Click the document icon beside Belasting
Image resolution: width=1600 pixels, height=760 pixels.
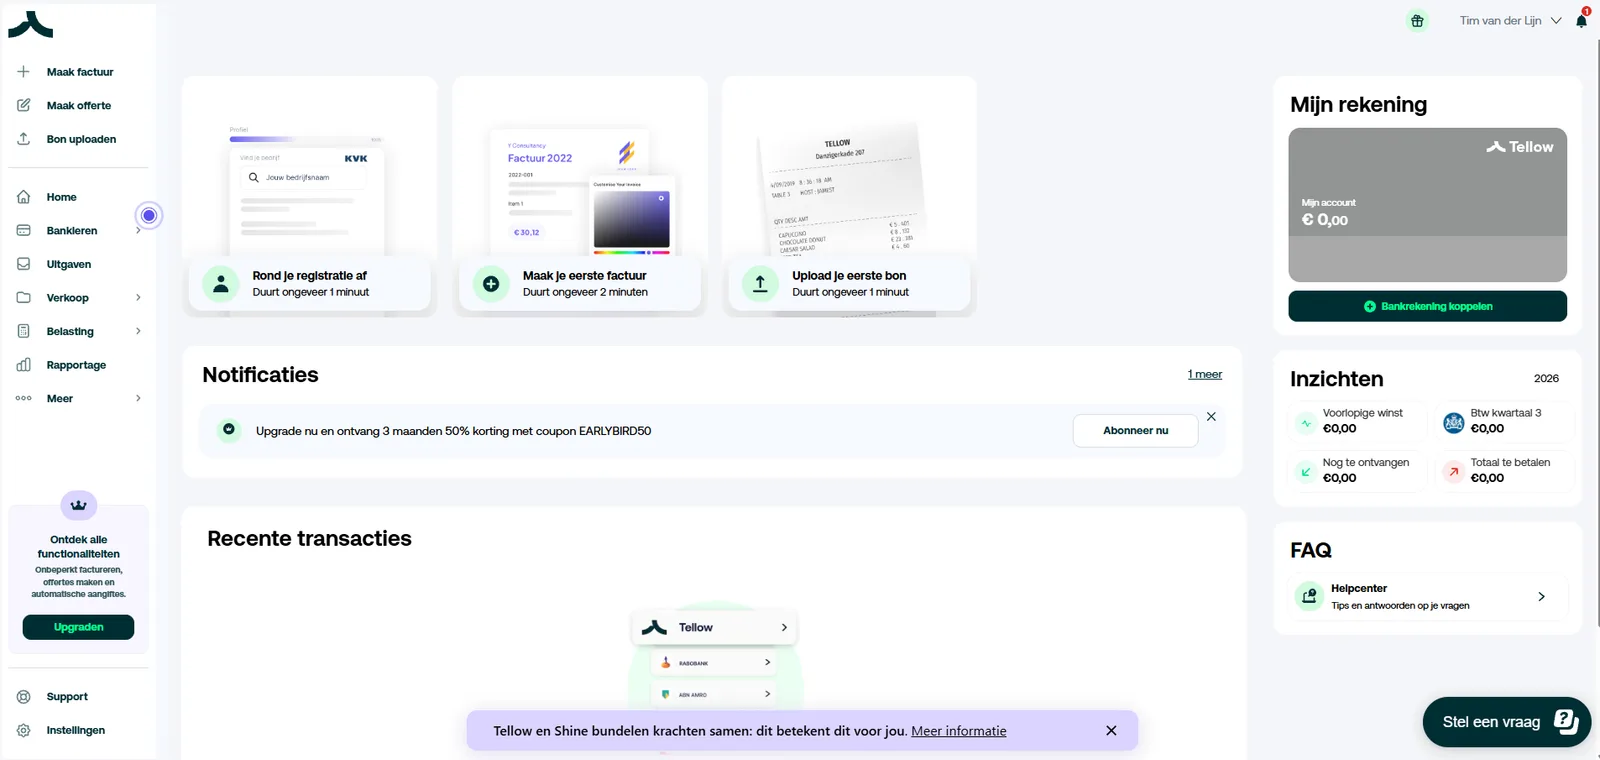coord(23,331)
